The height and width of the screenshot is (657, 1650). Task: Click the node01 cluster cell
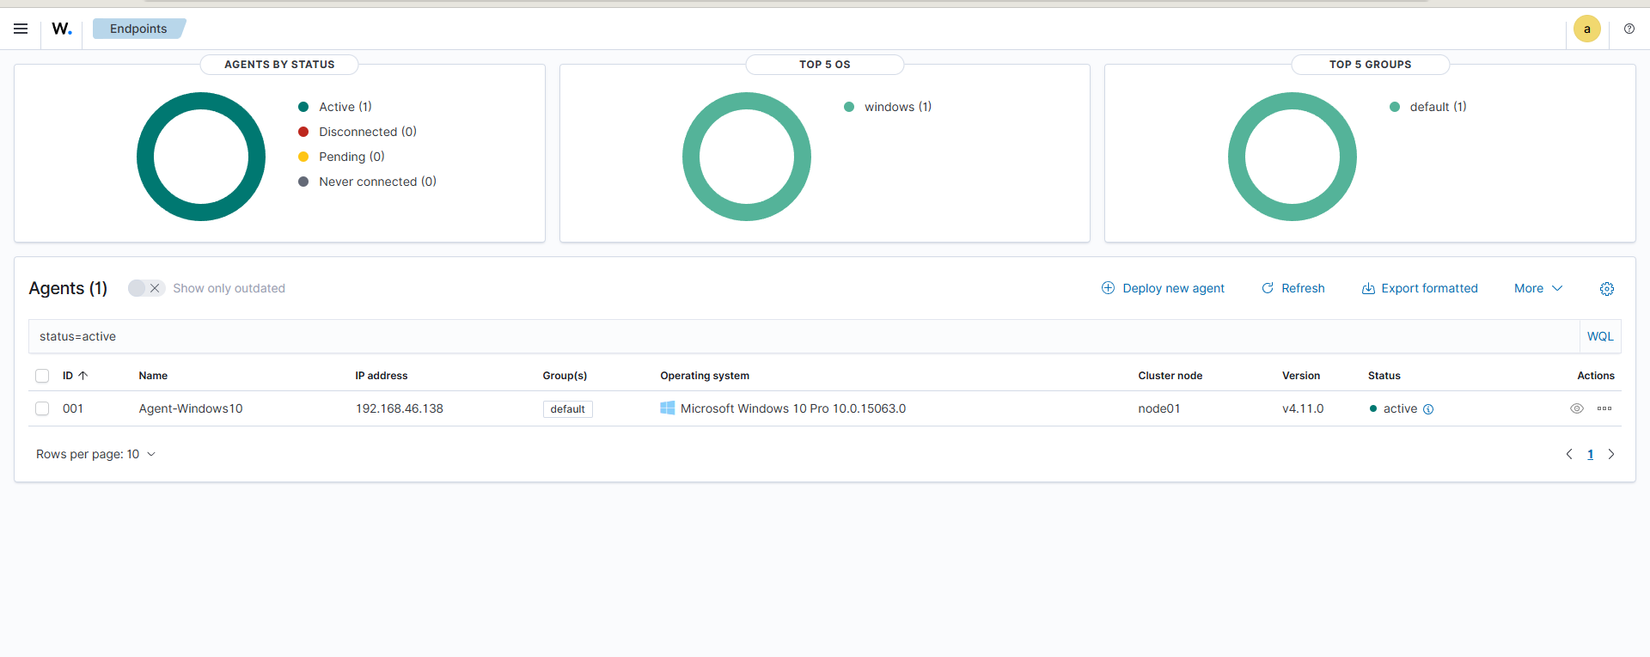click(1159, 408)
